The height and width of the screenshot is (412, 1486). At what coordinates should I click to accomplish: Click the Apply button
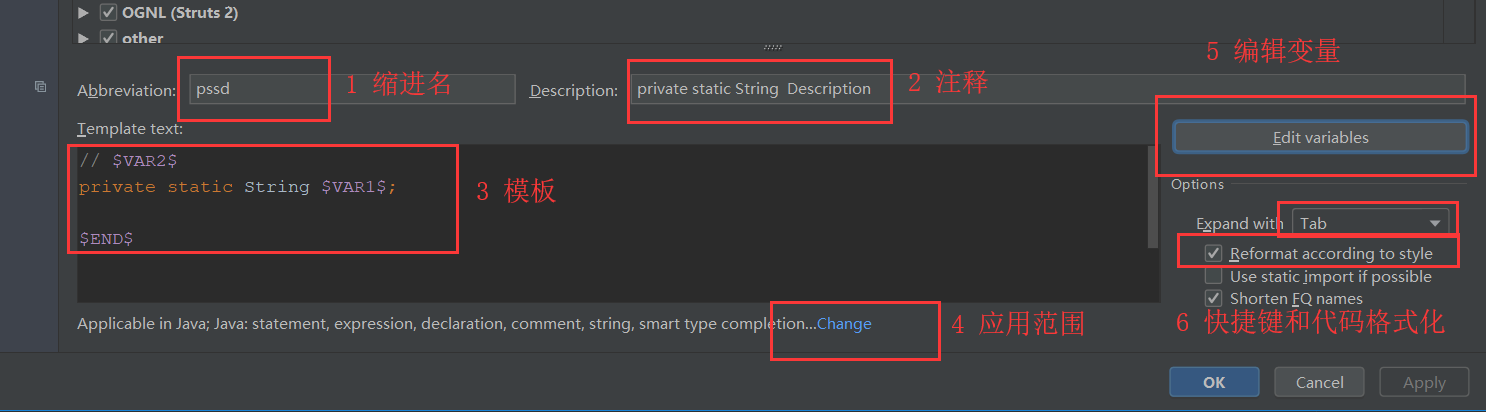click(x=1424, y=382)
